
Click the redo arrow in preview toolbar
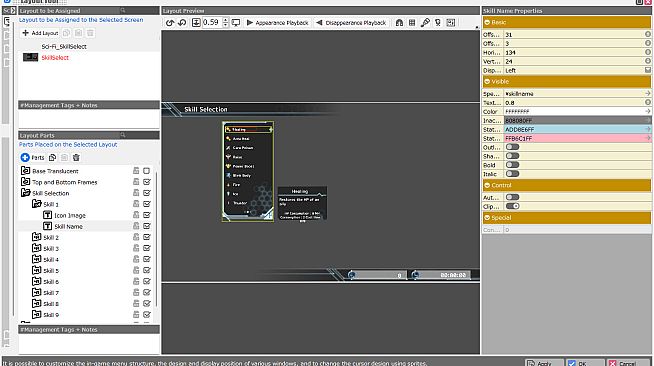182,23
